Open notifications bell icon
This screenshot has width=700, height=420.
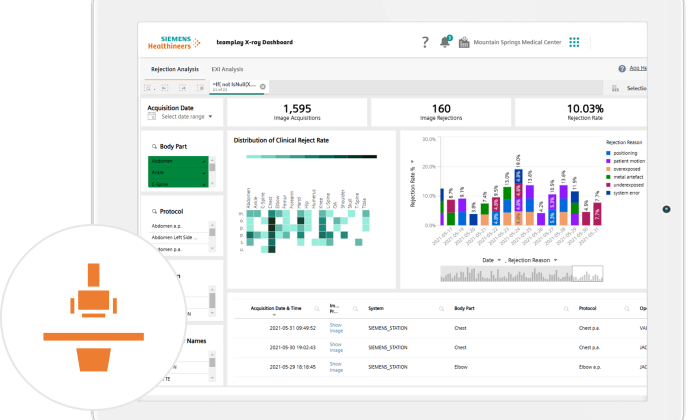tap(445, 42)
